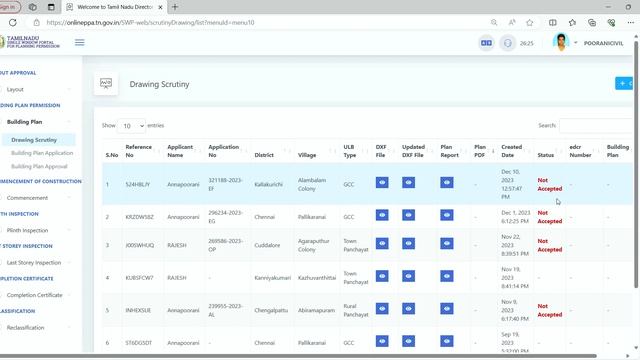Open Plan Report for Cuddalore row
The height and width of the screenshot is (360, 640).
[x=447, y=244]
